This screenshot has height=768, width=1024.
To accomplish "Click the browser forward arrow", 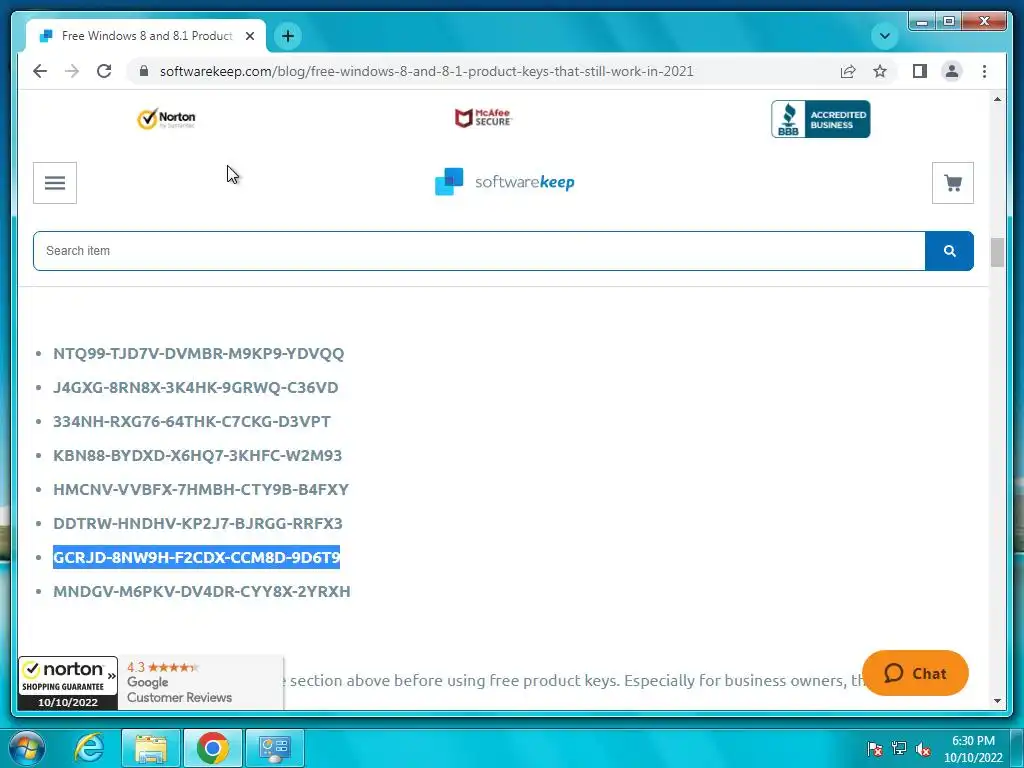I will [x=72, y=71].
